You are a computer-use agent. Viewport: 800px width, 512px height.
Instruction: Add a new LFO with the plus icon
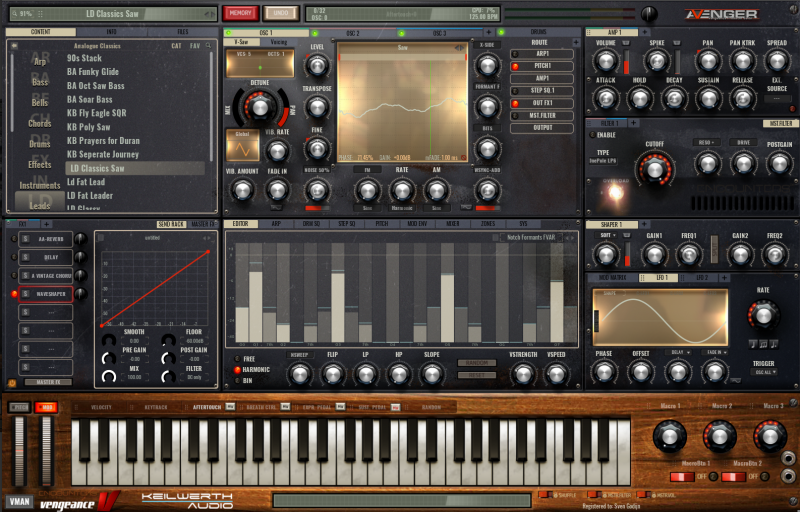724,278
